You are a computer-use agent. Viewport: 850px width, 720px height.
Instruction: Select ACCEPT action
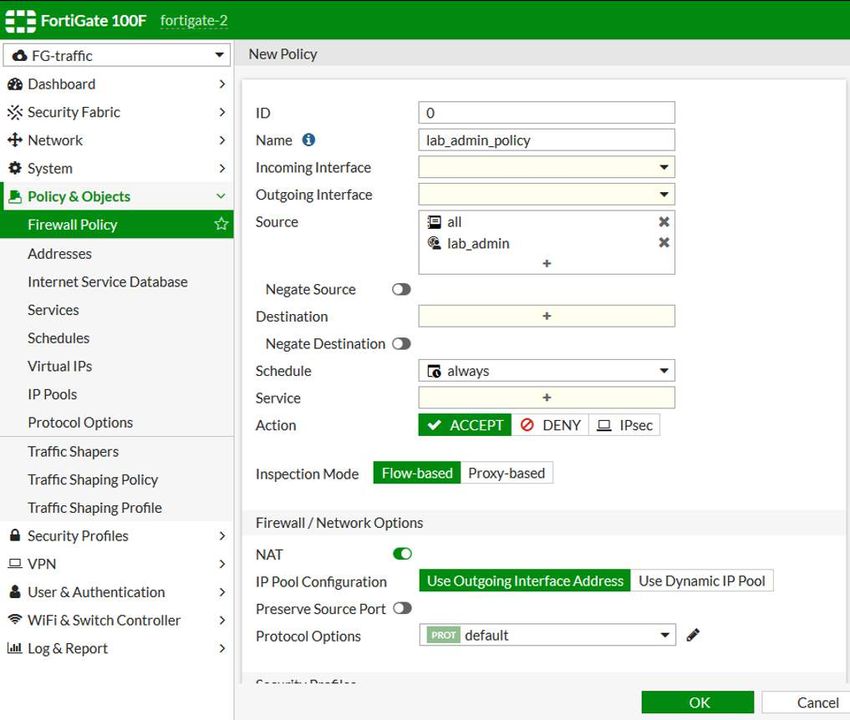465,425
